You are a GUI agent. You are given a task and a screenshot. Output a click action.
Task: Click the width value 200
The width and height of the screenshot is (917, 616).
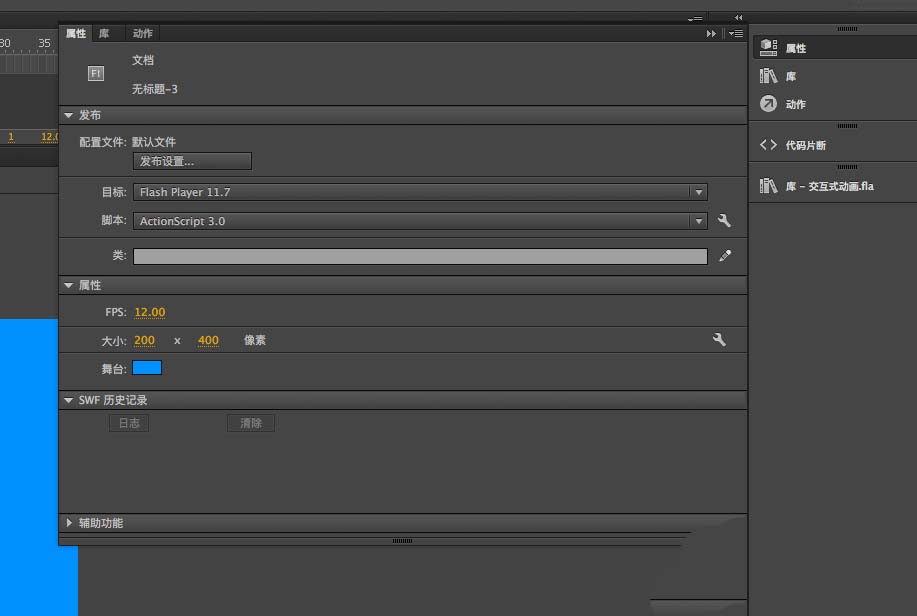144,340
